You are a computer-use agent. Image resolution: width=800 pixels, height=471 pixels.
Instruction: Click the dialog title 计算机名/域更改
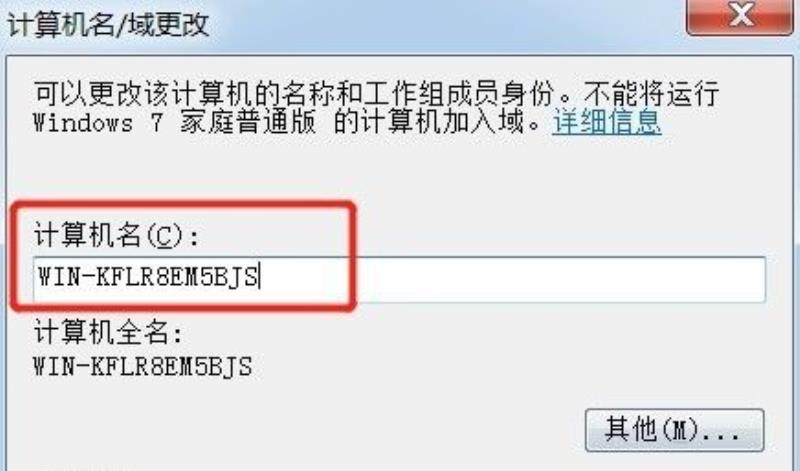(x=109, y=23)
